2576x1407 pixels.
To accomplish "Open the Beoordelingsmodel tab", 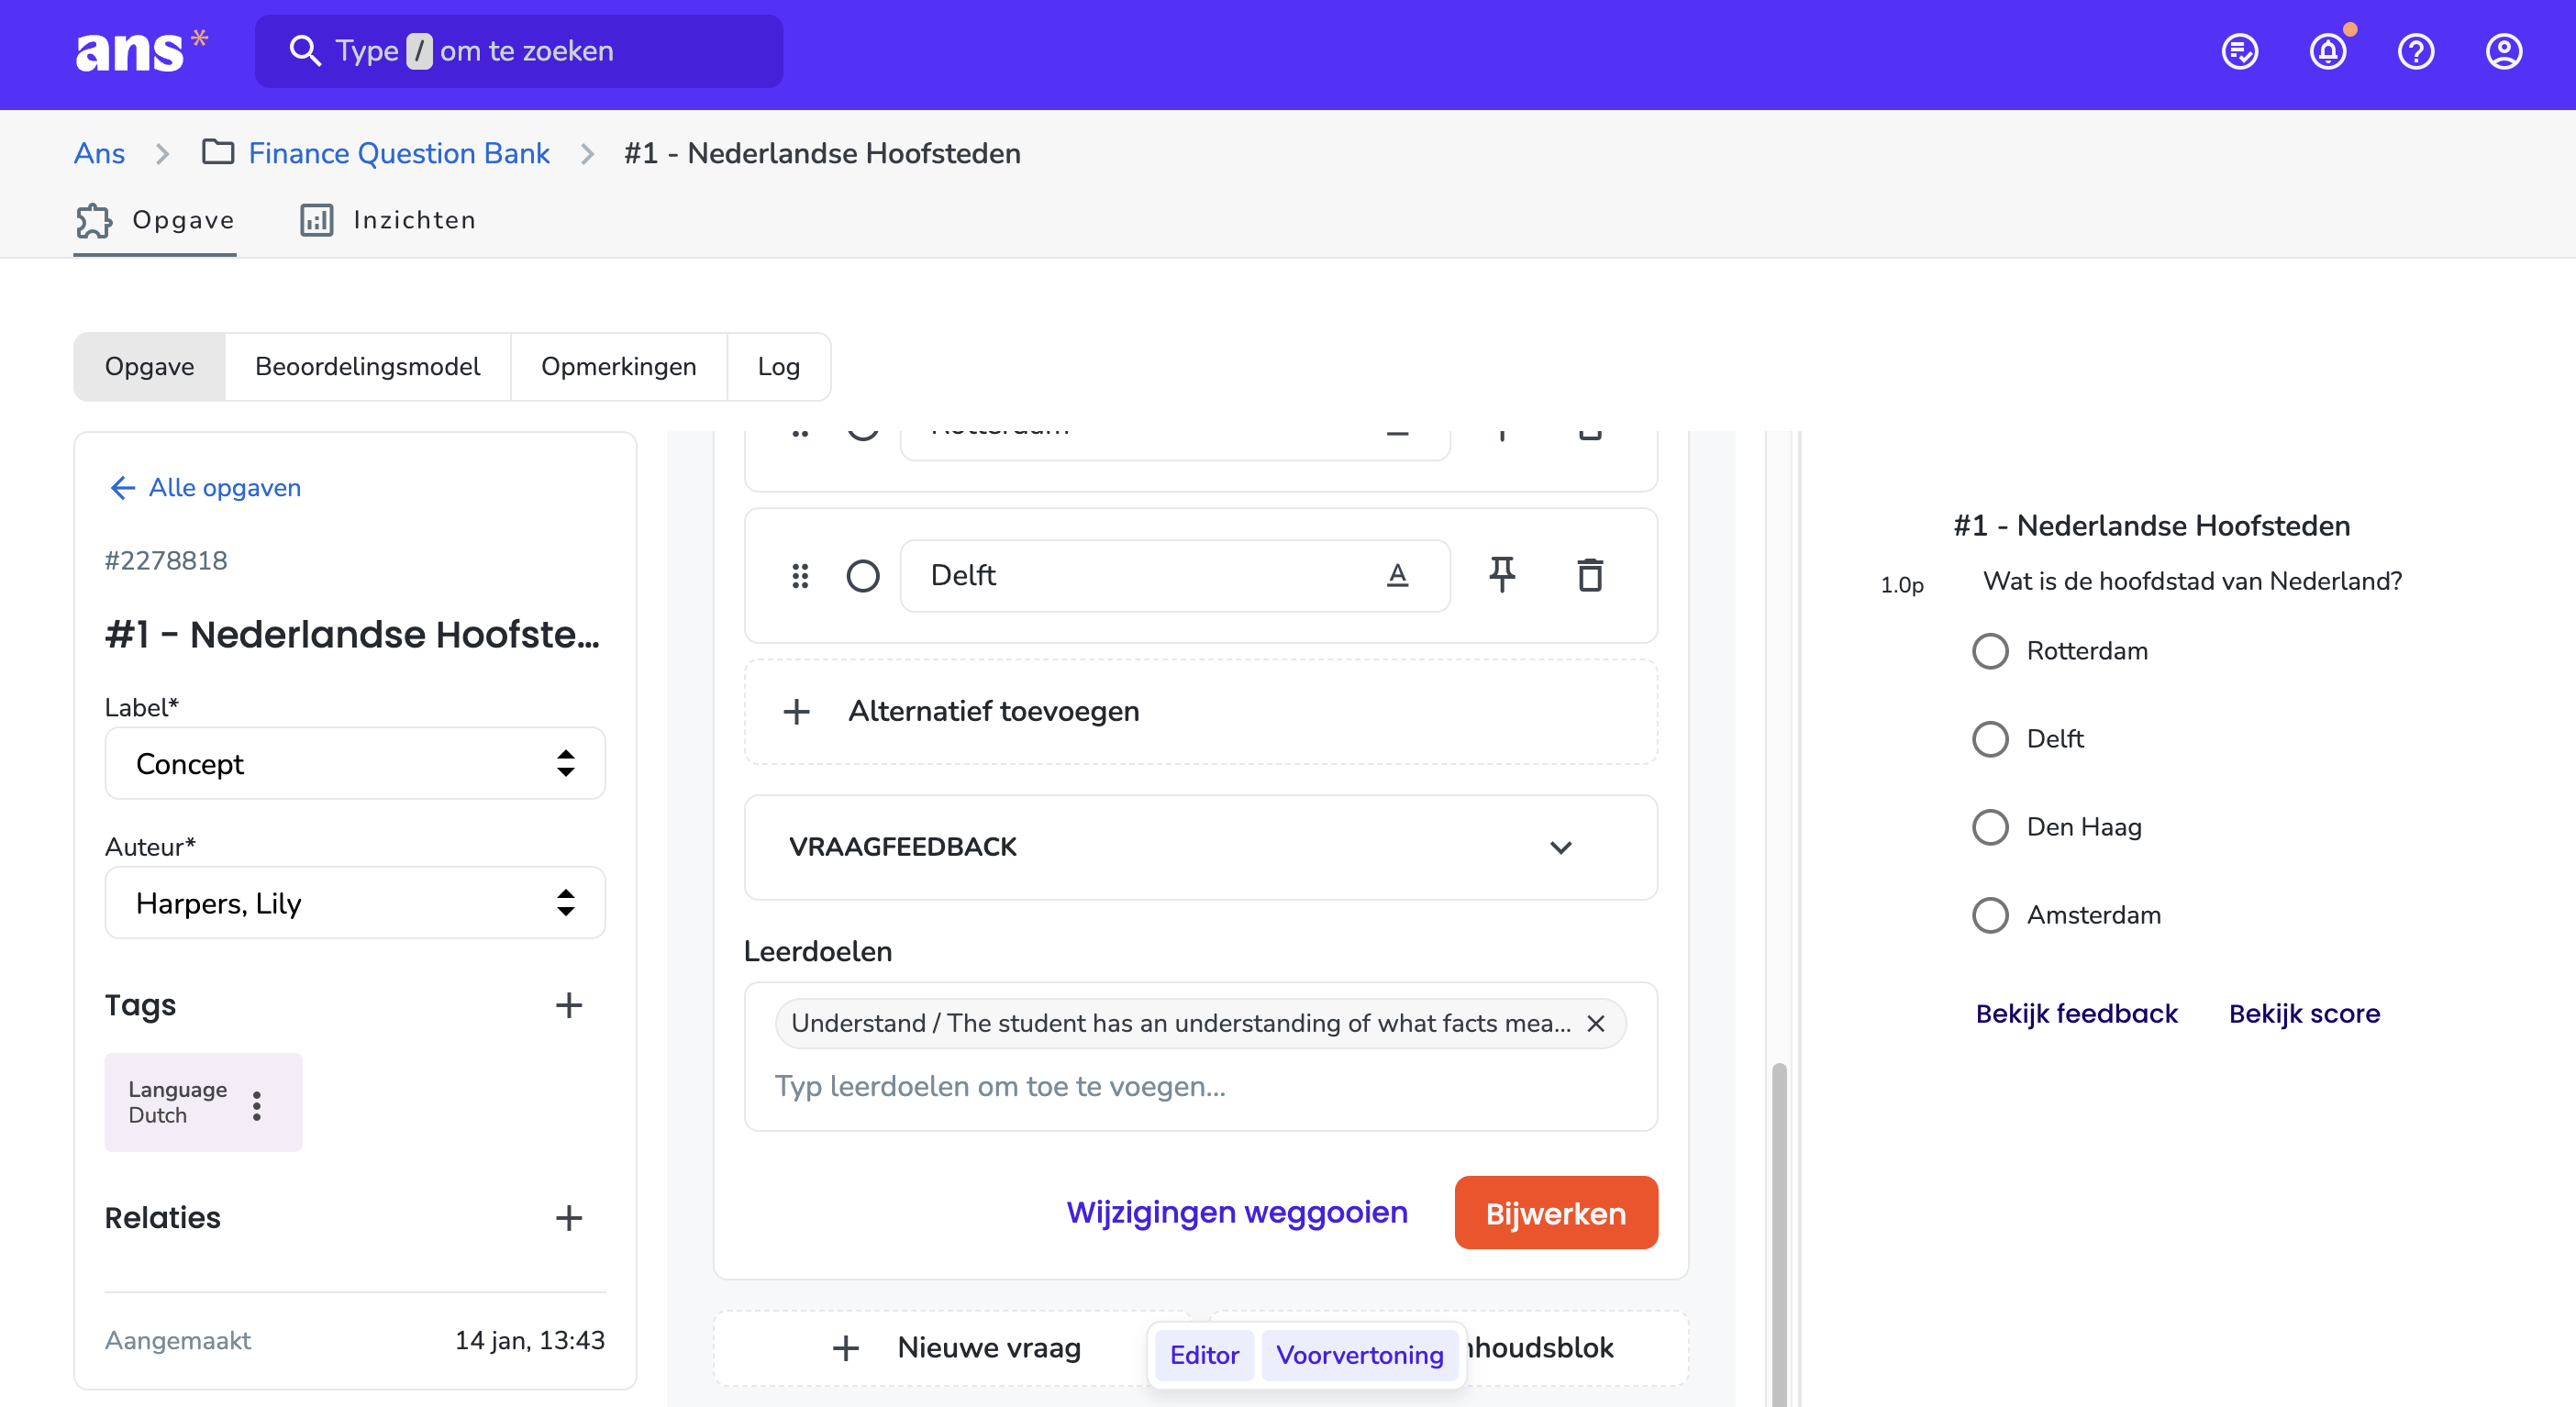I will tap(368, 366).
